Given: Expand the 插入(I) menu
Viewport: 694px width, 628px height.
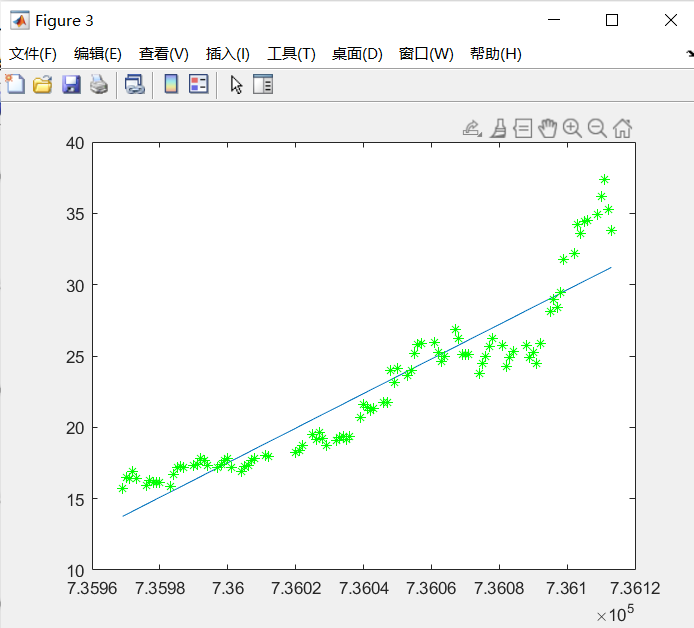Looking at the screenshot, I should pyautogui.click(x=227, y=54).
